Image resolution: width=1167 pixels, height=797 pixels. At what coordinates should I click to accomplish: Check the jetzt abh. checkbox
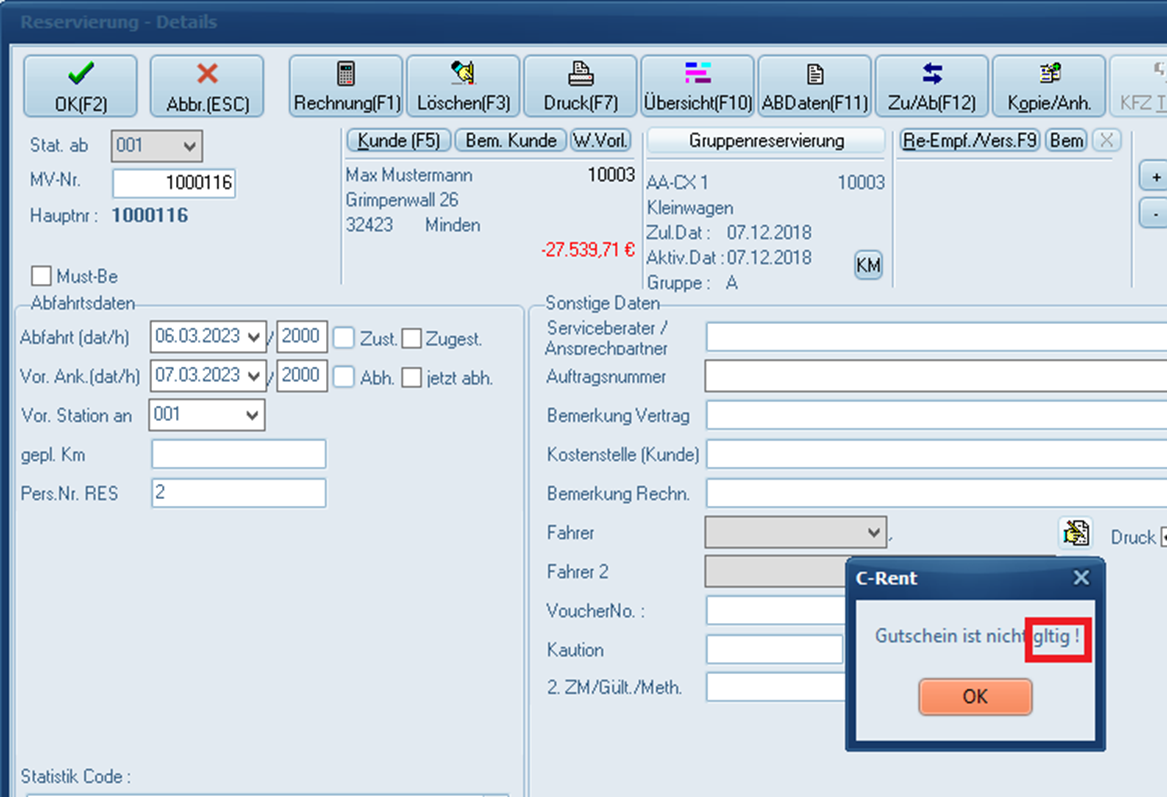412,378
